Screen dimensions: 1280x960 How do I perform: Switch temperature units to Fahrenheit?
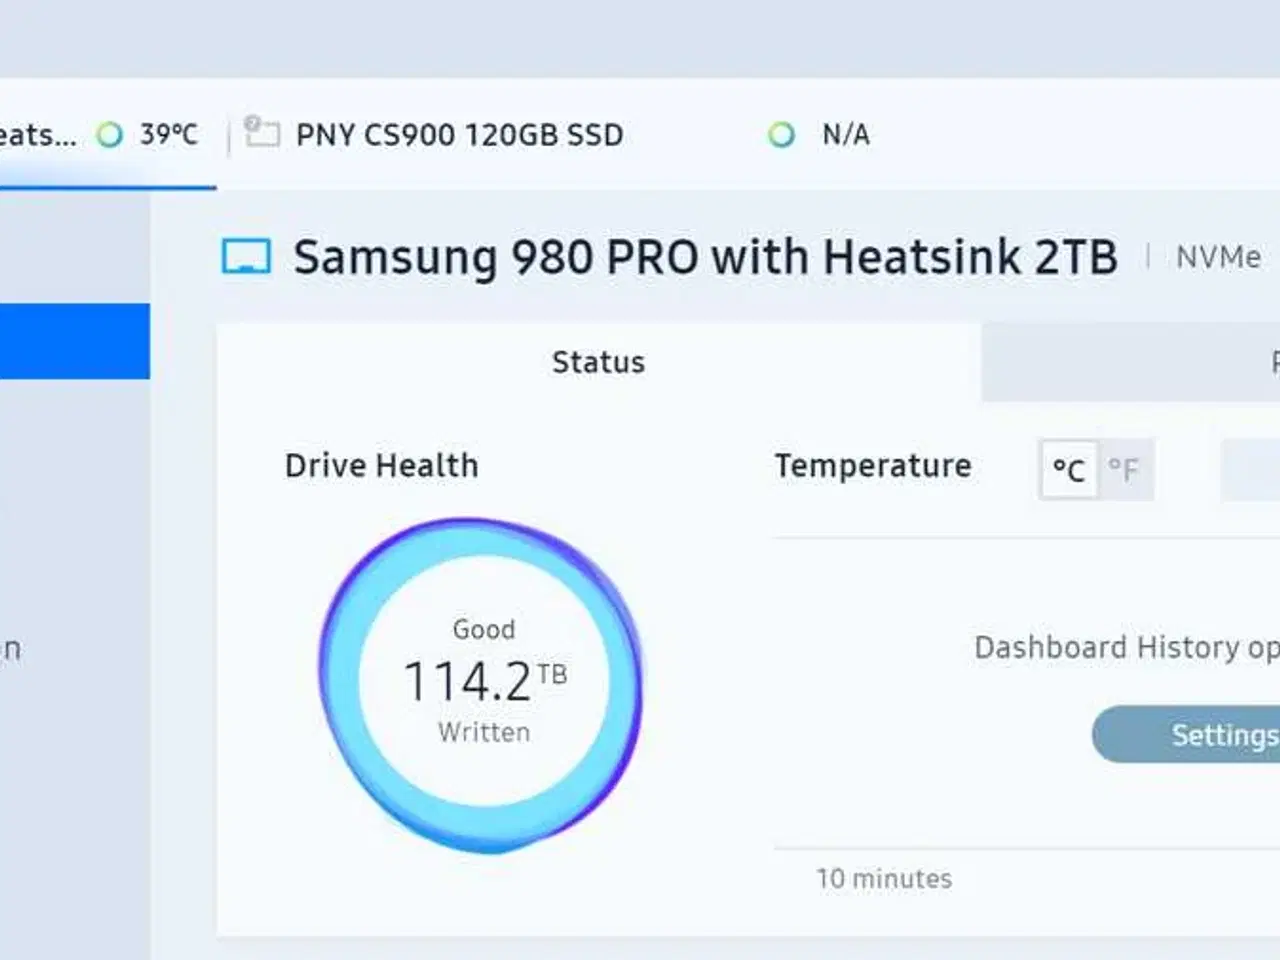(x=1126, y=469)
